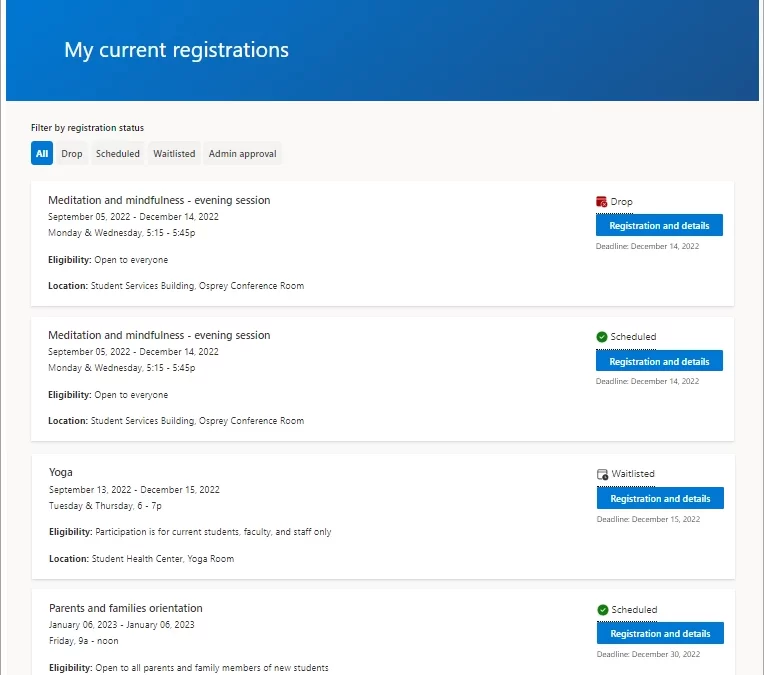The height and width of the screenshot is (675, 764).
Task: Click Deadline: December 30, 2022 text
Action: 648,654
